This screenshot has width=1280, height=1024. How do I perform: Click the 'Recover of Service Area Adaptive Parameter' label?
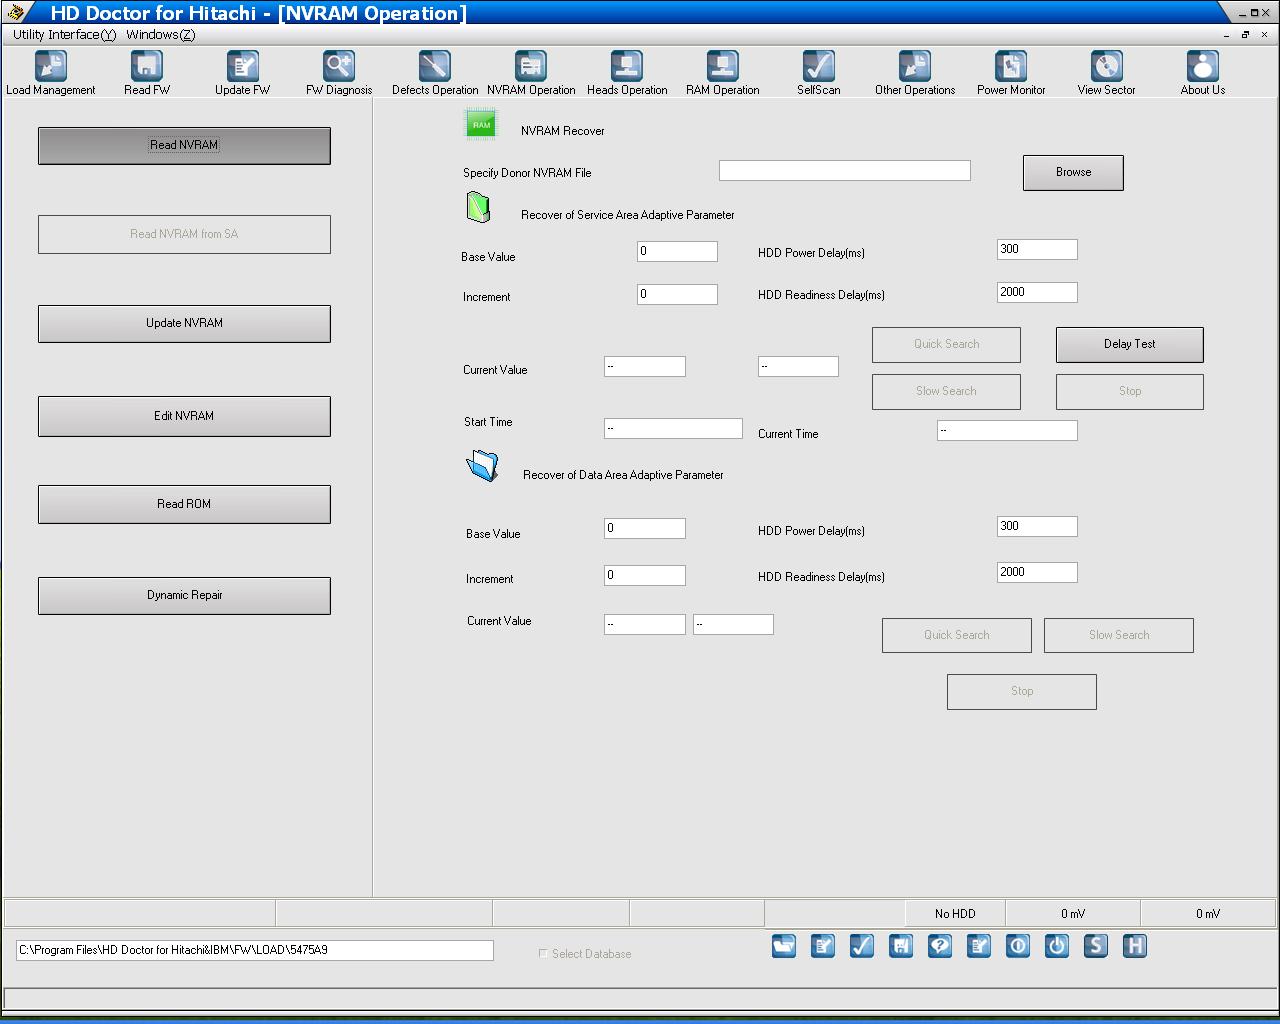coord(628,215)
